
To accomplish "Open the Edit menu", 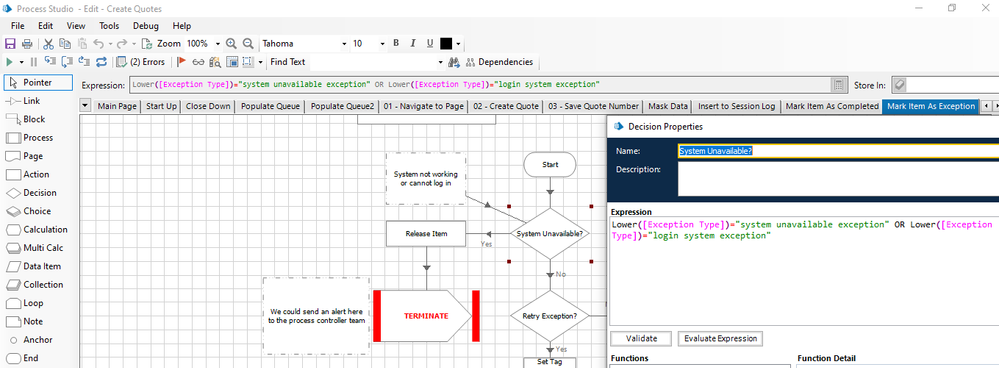I will (45, 26).
